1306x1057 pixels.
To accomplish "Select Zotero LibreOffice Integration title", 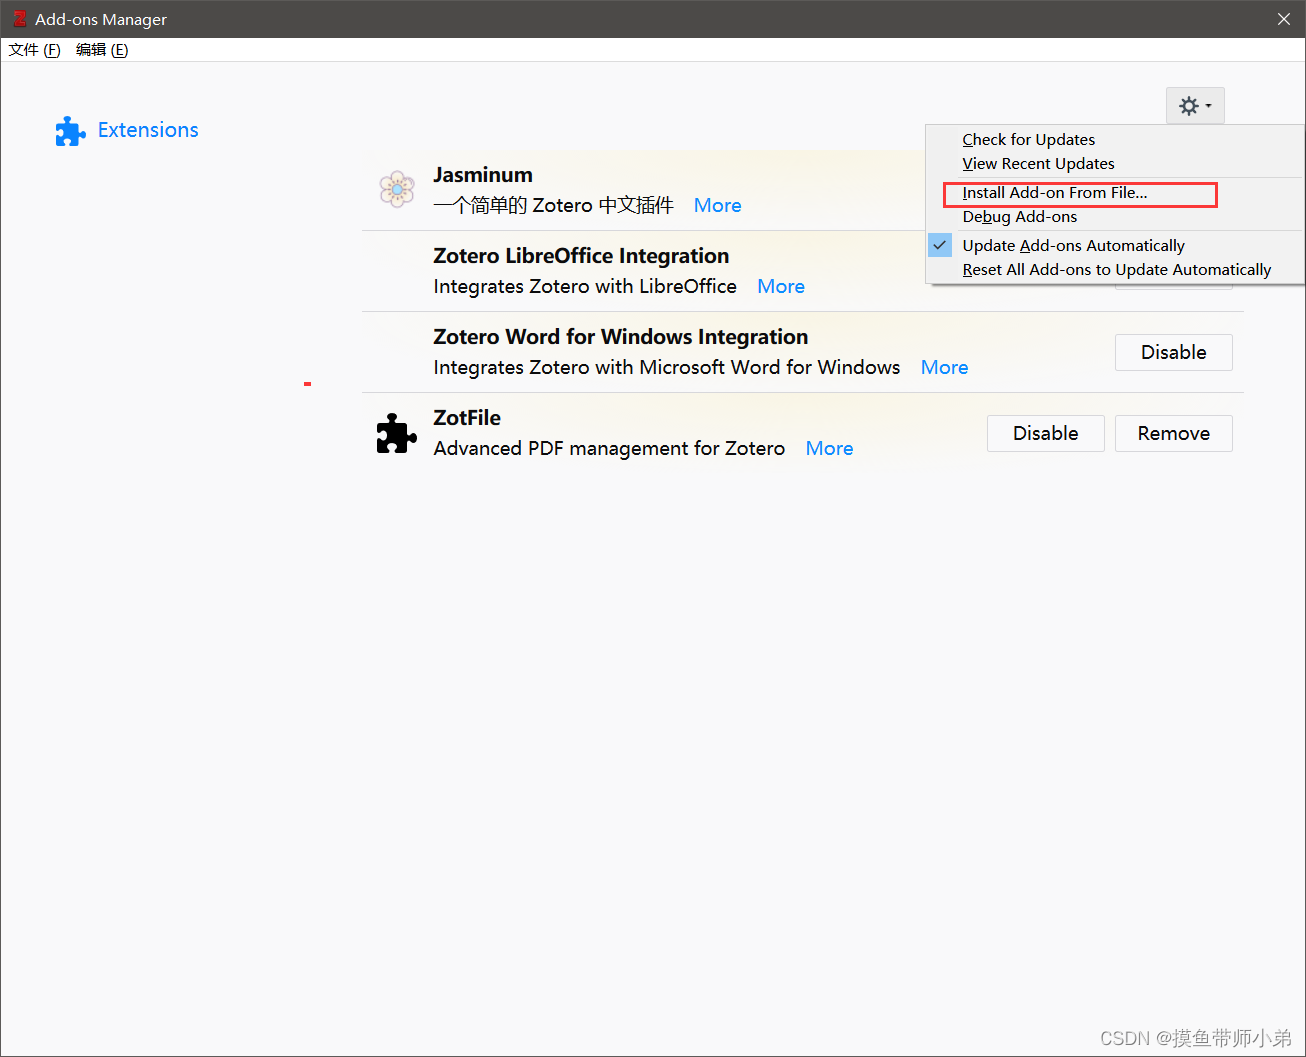I will coord(581,256).
